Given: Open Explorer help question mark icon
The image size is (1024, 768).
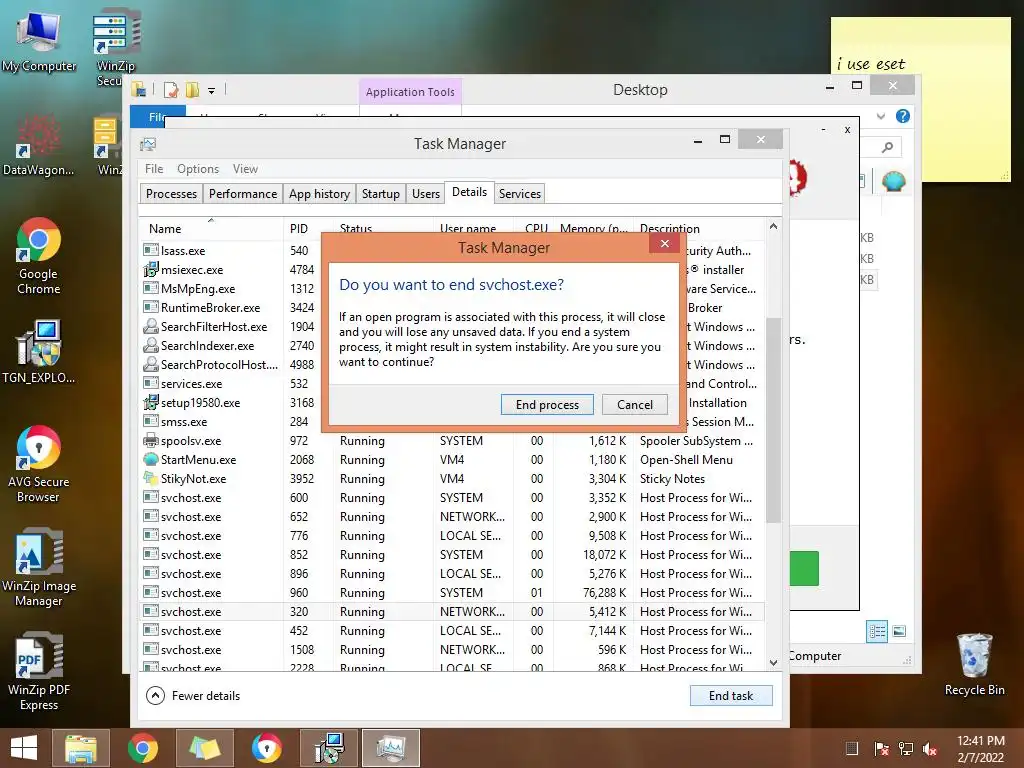Looking at the screenshot, I should pos(903,116).
